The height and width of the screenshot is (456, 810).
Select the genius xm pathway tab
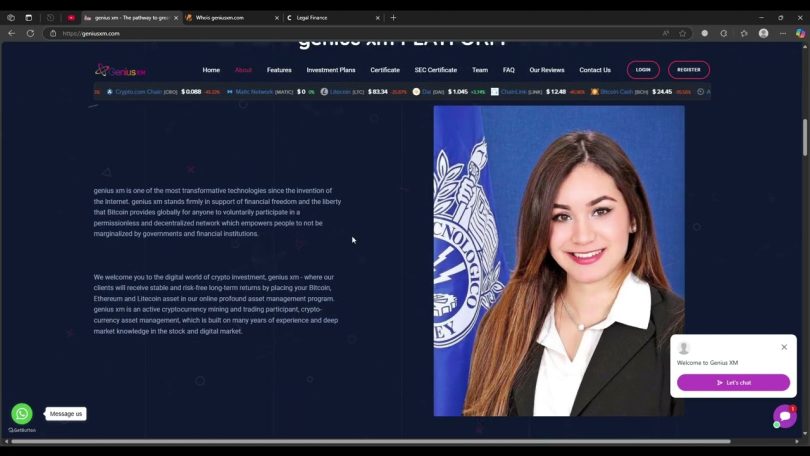tap(131, 18)
